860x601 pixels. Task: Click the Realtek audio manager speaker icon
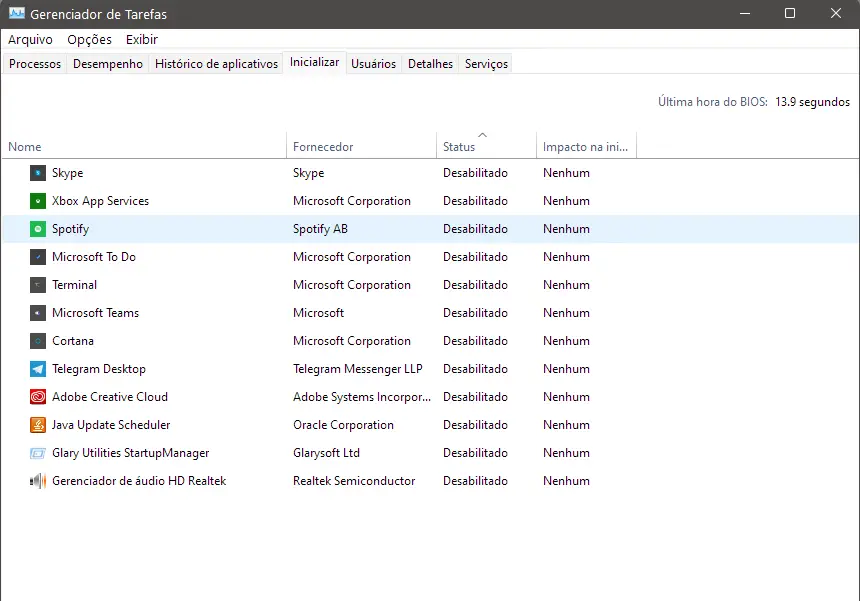pyautogui.click(x=38, y=481)
